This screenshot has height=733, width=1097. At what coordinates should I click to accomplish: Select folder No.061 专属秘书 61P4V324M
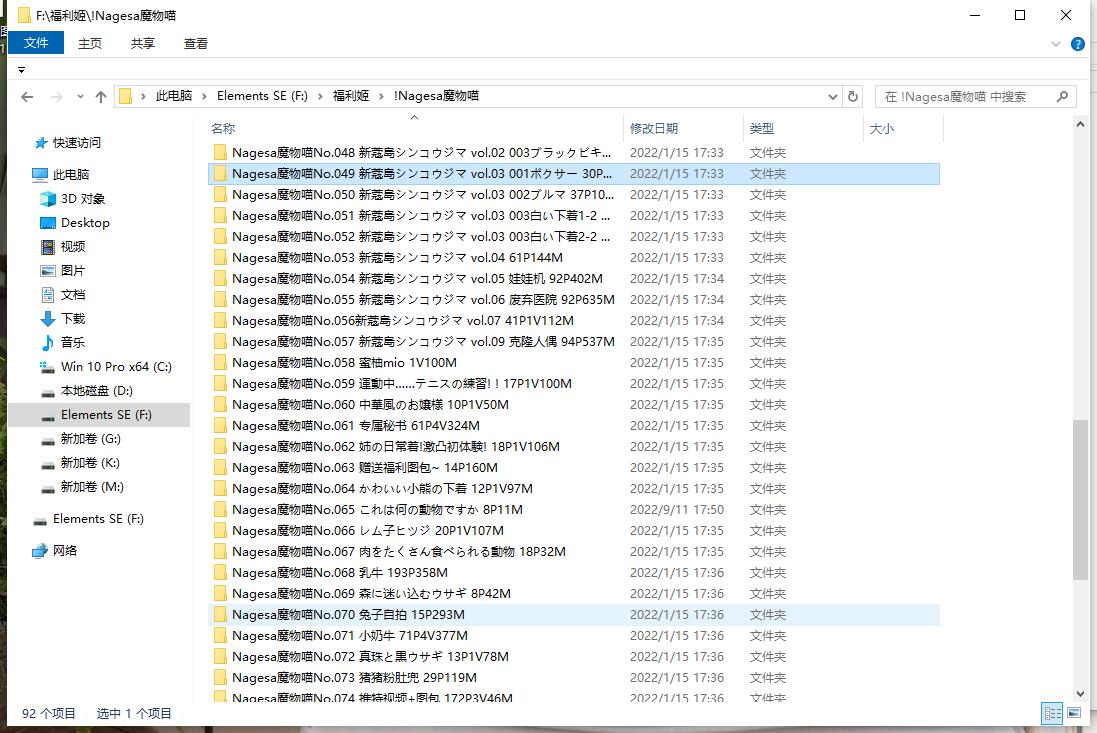pyautogui.click(x=574, y=425)
